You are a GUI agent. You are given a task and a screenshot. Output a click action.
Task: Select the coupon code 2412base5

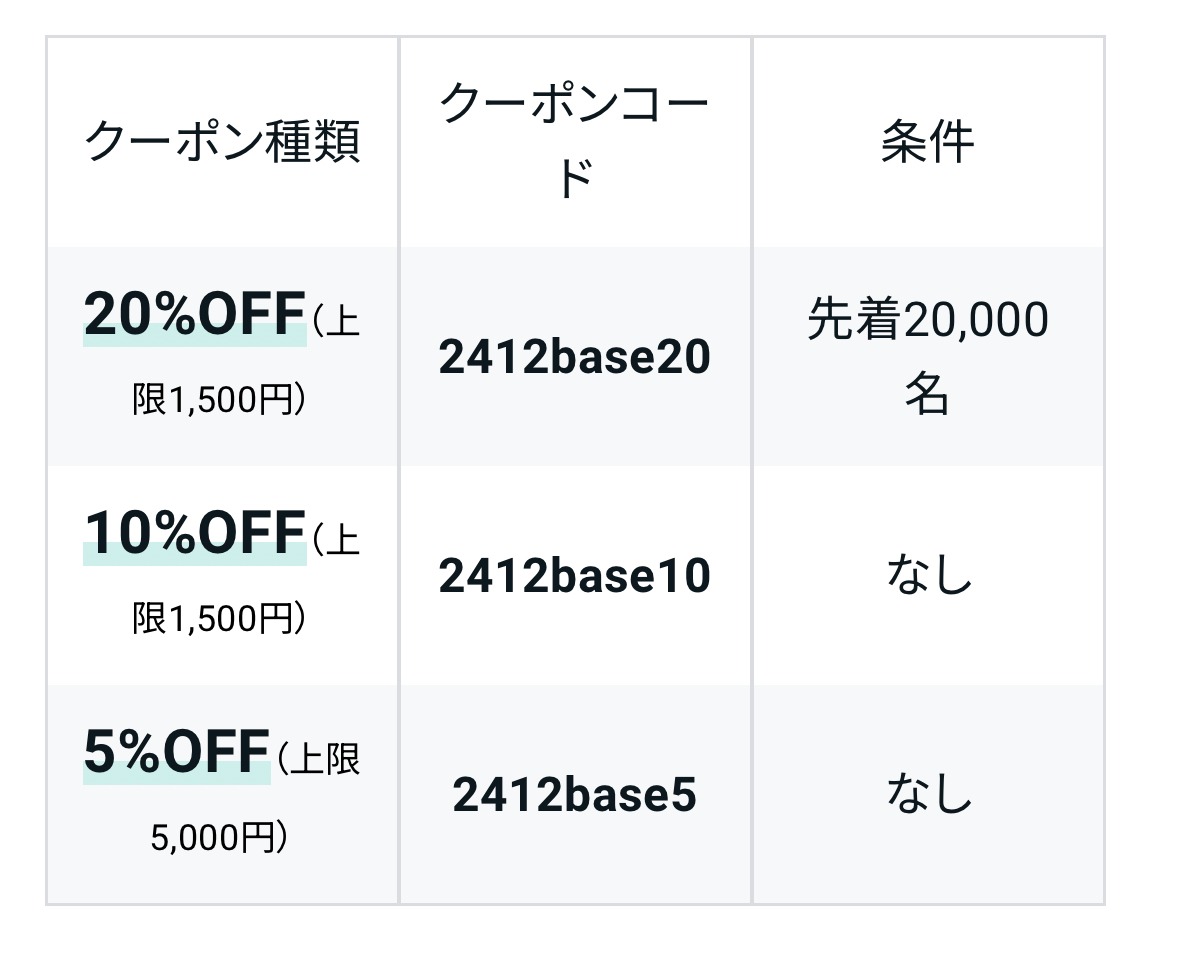pos(574,796)
